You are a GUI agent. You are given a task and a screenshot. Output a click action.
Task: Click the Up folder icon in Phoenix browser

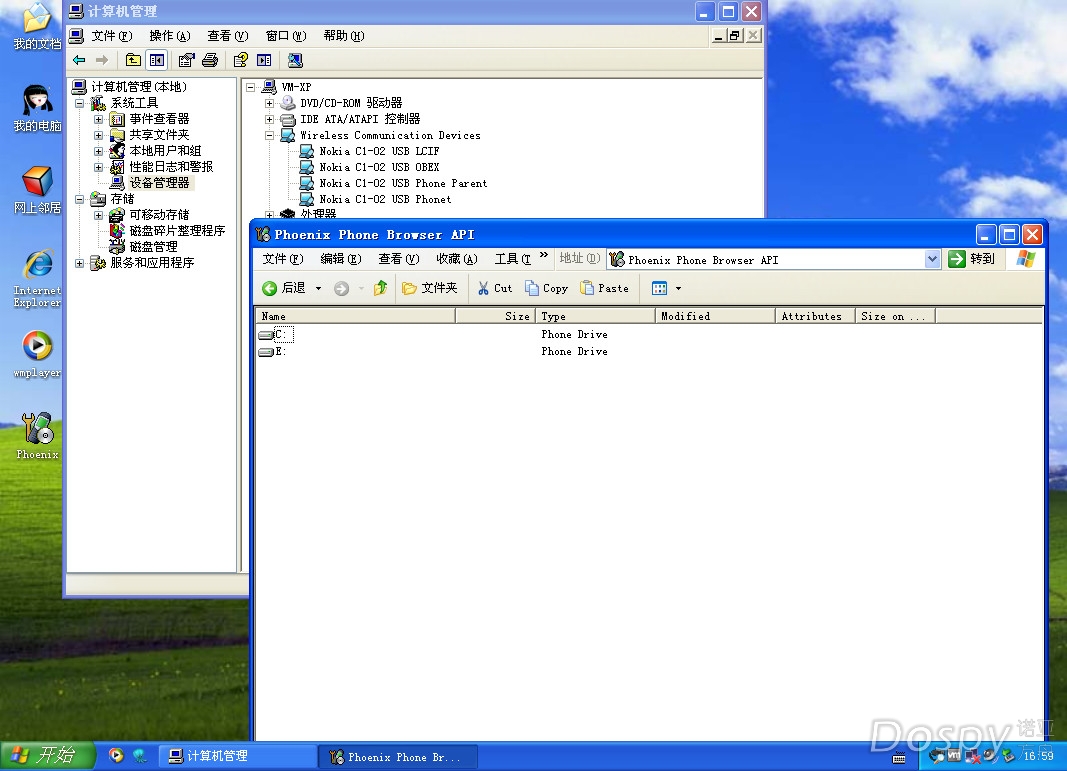380,289
